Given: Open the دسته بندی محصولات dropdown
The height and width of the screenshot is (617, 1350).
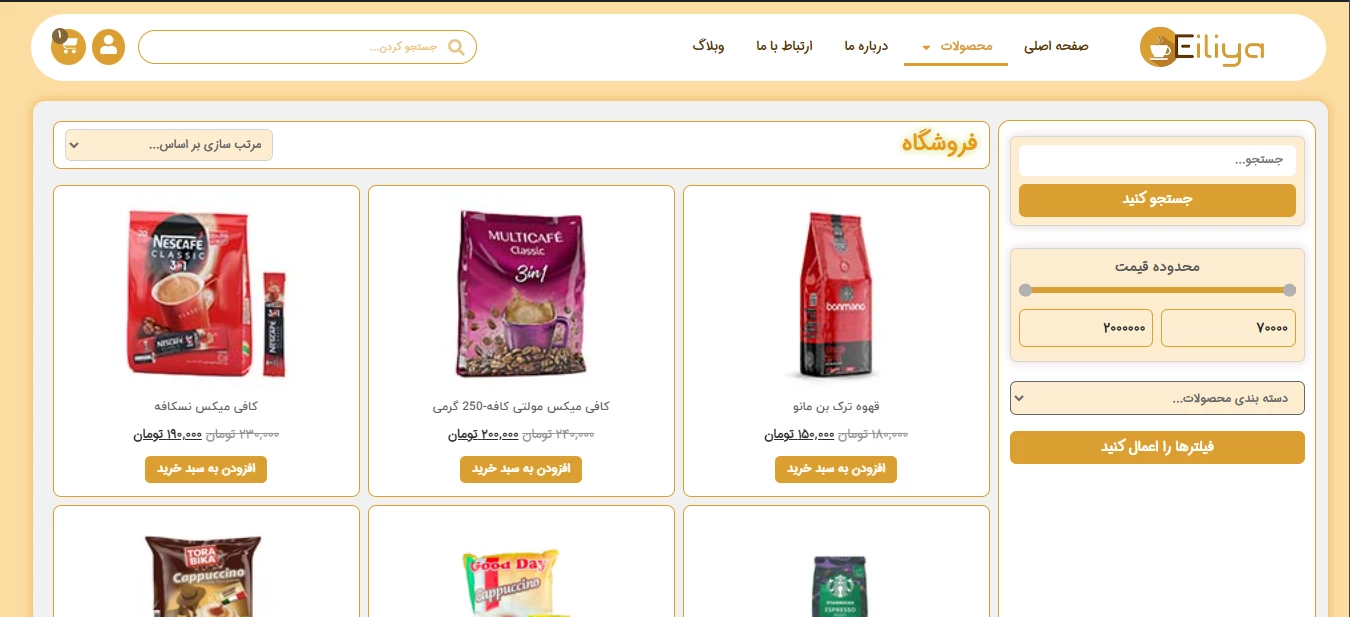Looking at the screenshot, I should (x=1157, y=398).
